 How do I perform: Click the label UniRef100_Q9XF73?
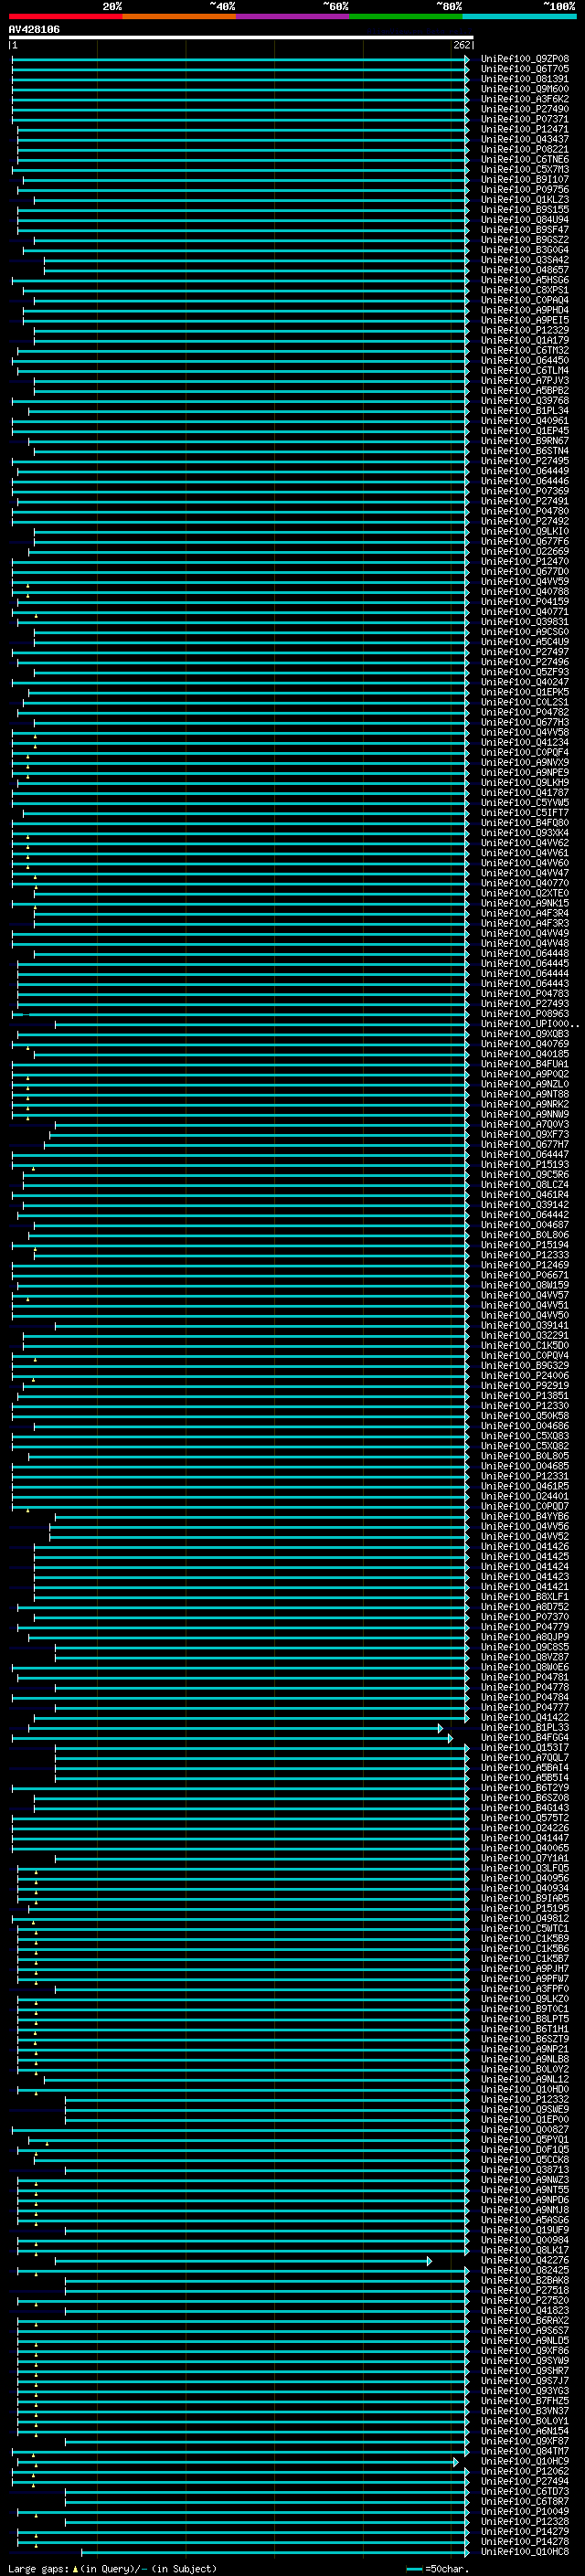point(525,1135)
